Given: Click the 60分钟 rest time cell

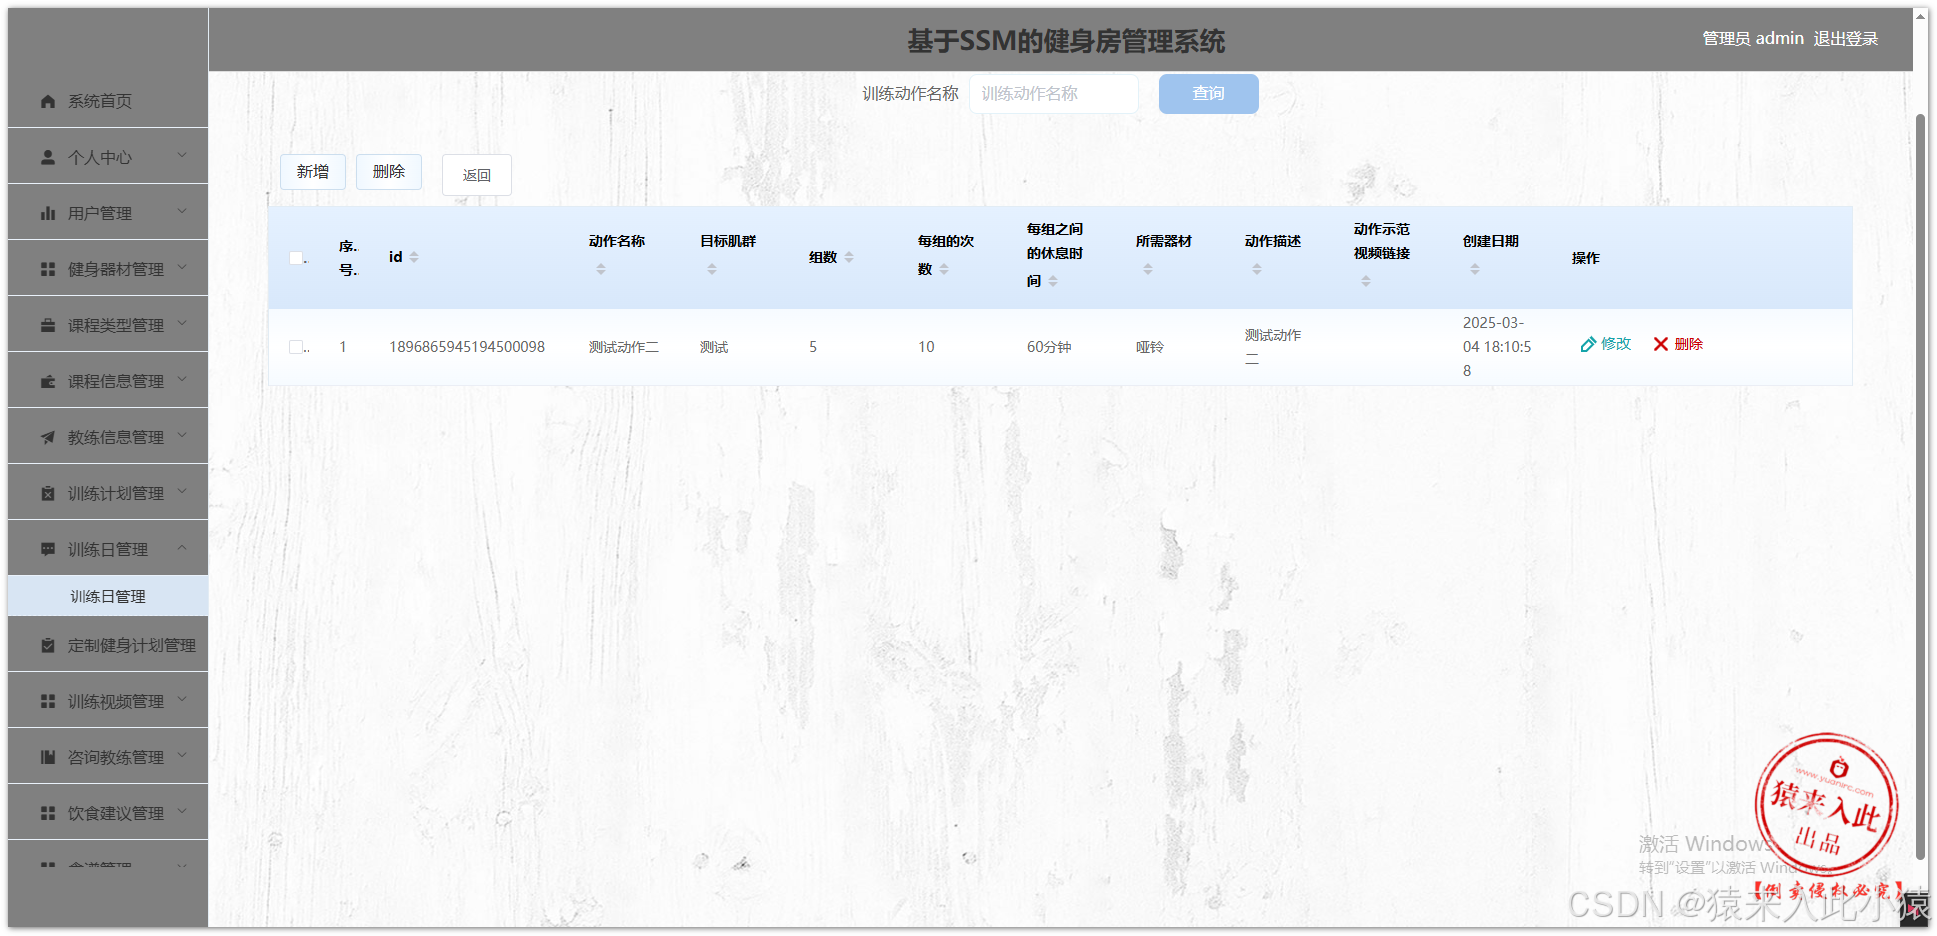Looking at the screenshot, I should pyautogui.click(x=1049, y=347).
